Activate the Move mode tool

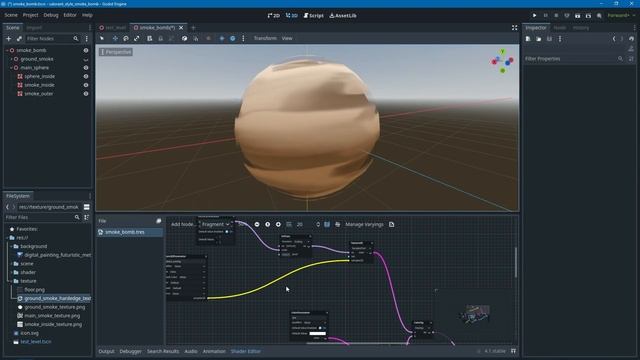[115, 38]
